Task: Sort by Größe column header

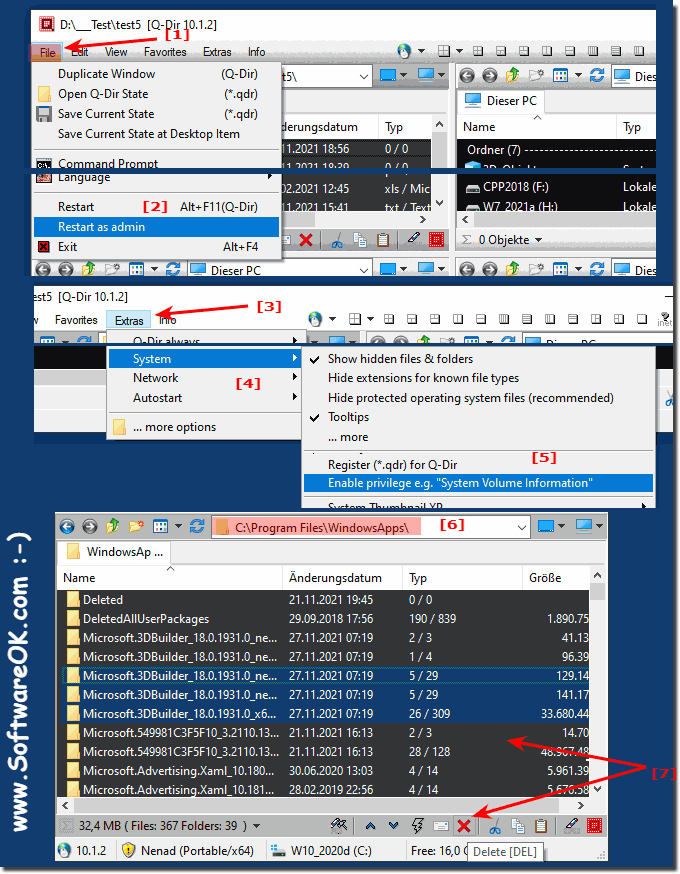Action: coord(555,578)
